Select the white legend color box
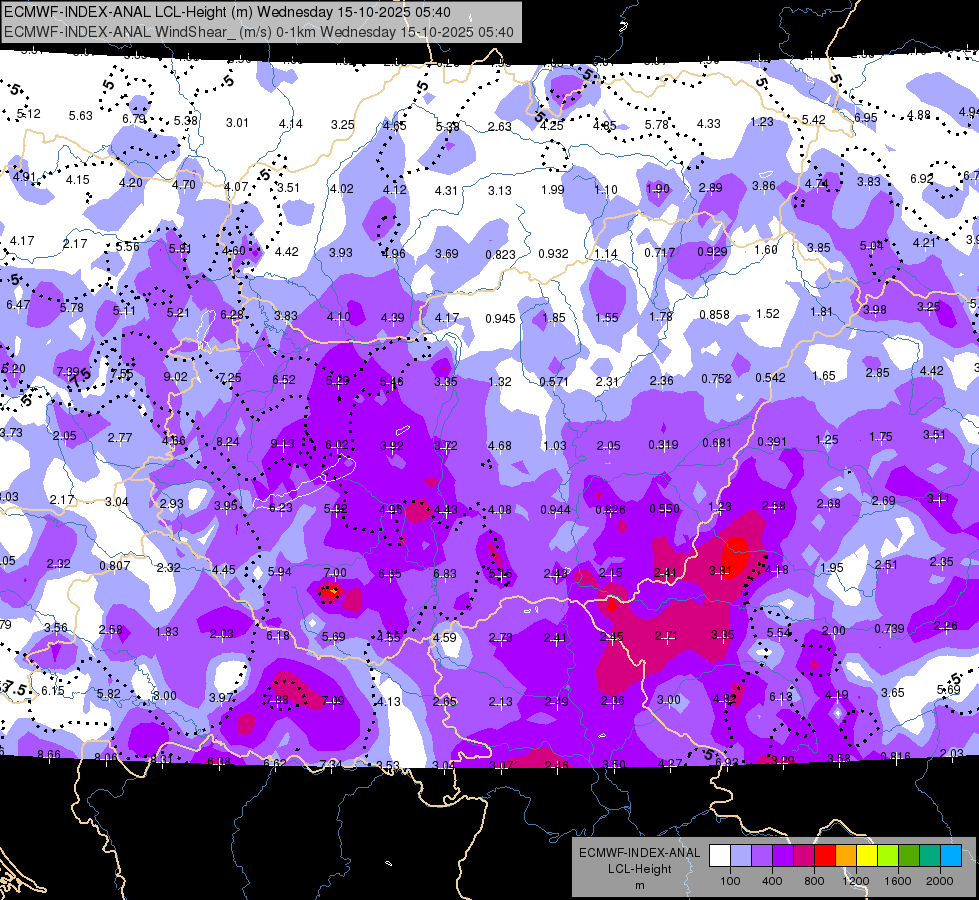Image resolution: width=979 pixels, height=900 pixels. 719,855
